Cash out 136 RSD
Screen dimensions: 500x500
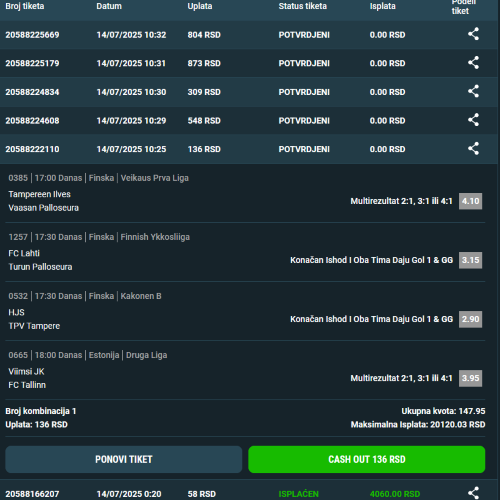[x=367, y=459]
